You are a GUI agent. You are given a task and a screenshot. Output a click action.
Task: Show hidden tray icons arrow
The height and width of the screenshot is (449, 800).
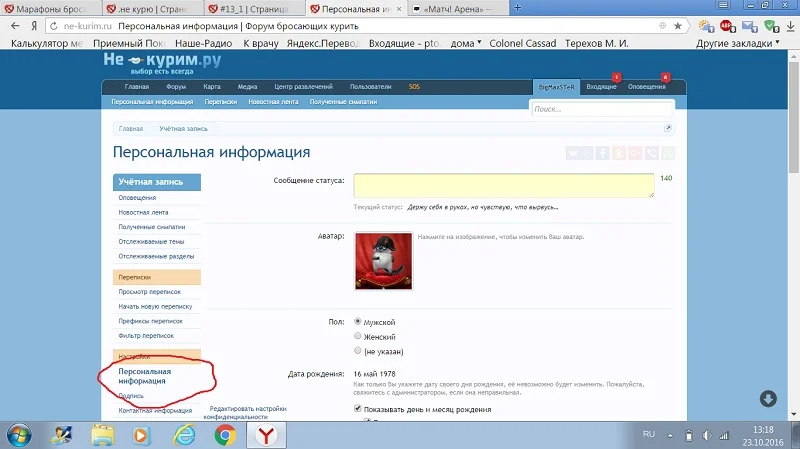point(670,435)
